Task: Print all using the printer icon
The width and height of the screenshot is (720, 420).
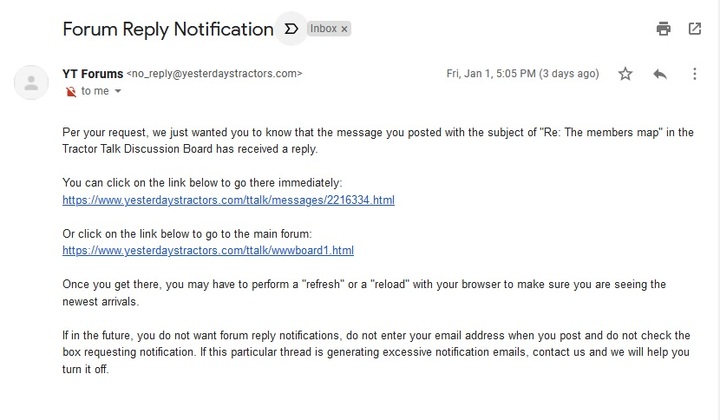Action: pyautogui.click(x=663, y=29)
